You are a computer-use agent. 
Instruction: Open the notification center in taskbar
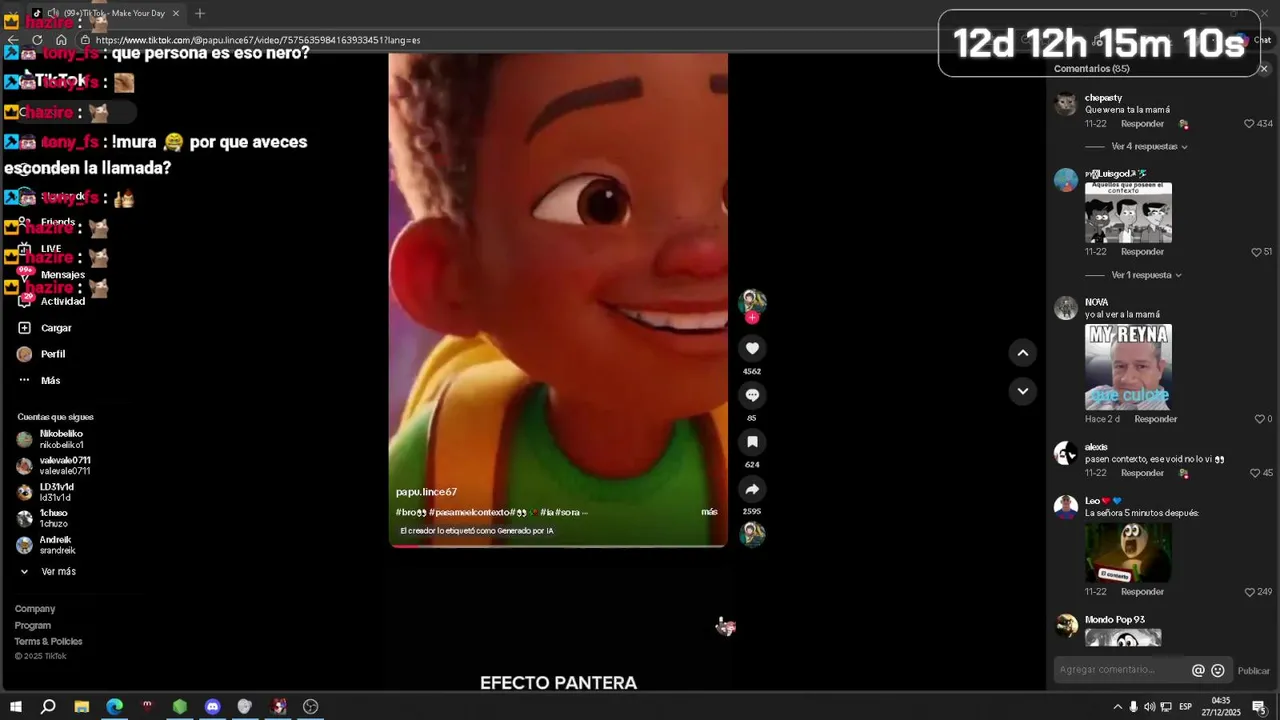(x=1258, y=707)
